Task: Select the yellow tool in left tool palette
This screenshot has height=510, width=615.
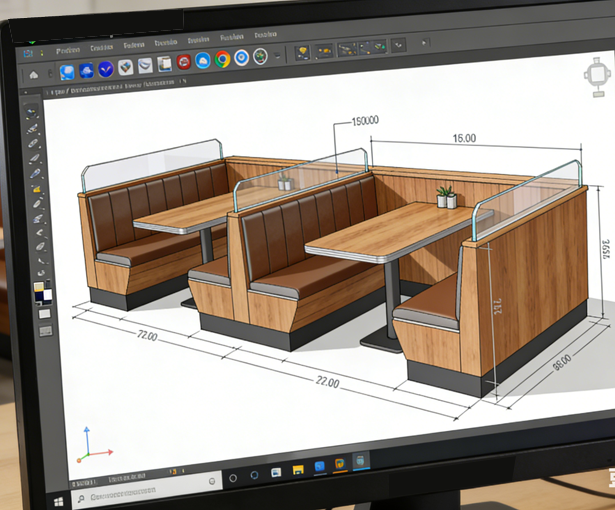Action: pos(37,188)
